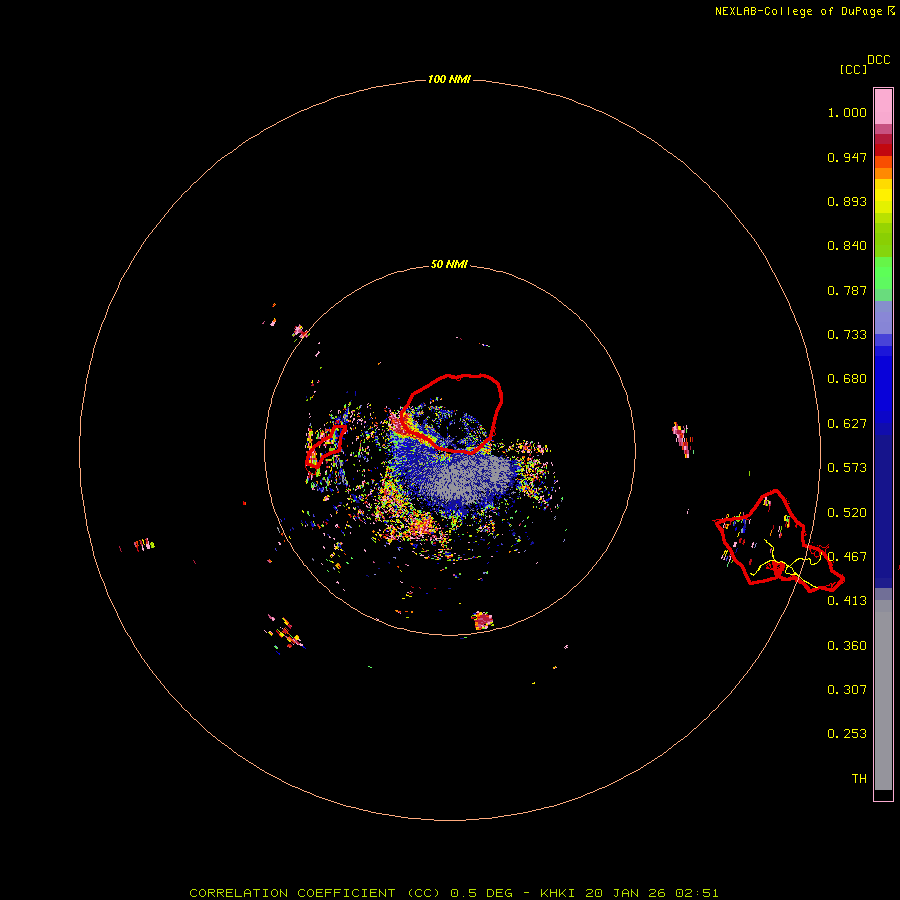Click the 100 NMI range ring label
Viewport: 900px width, 900px height.
449,79
